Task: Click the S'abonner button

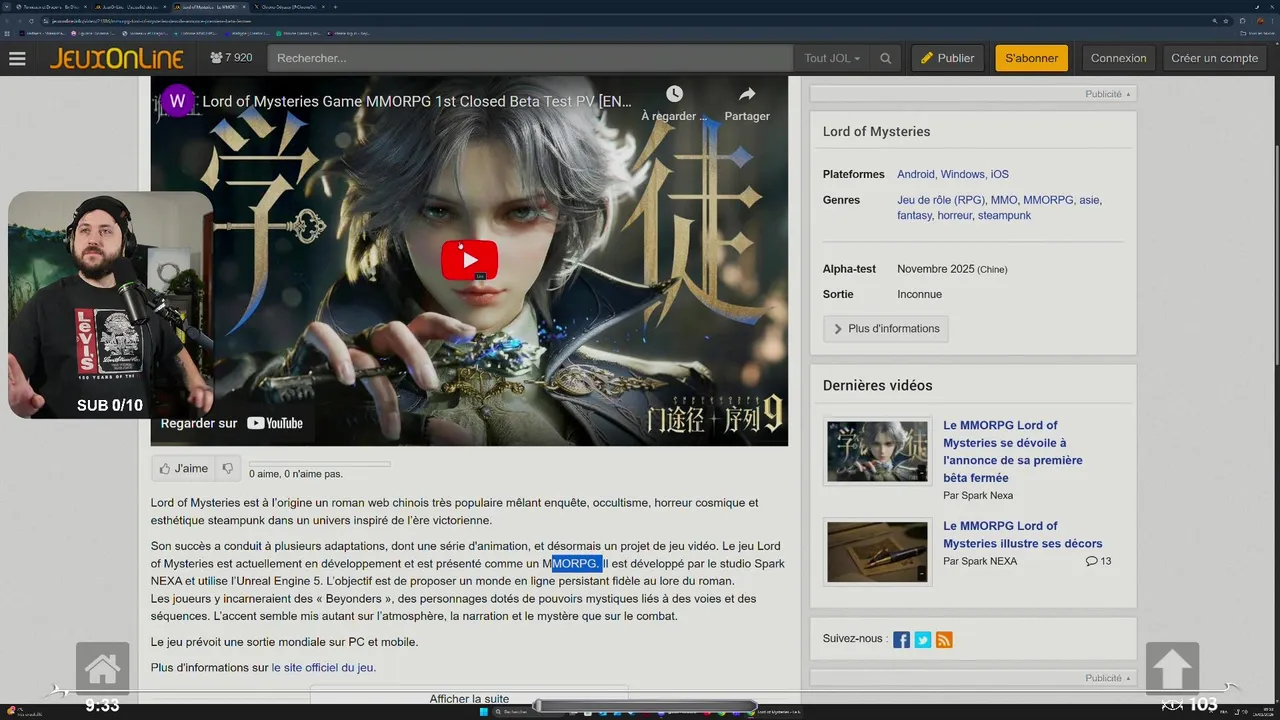Action: pyautogui.click(x=1031, y=58)
